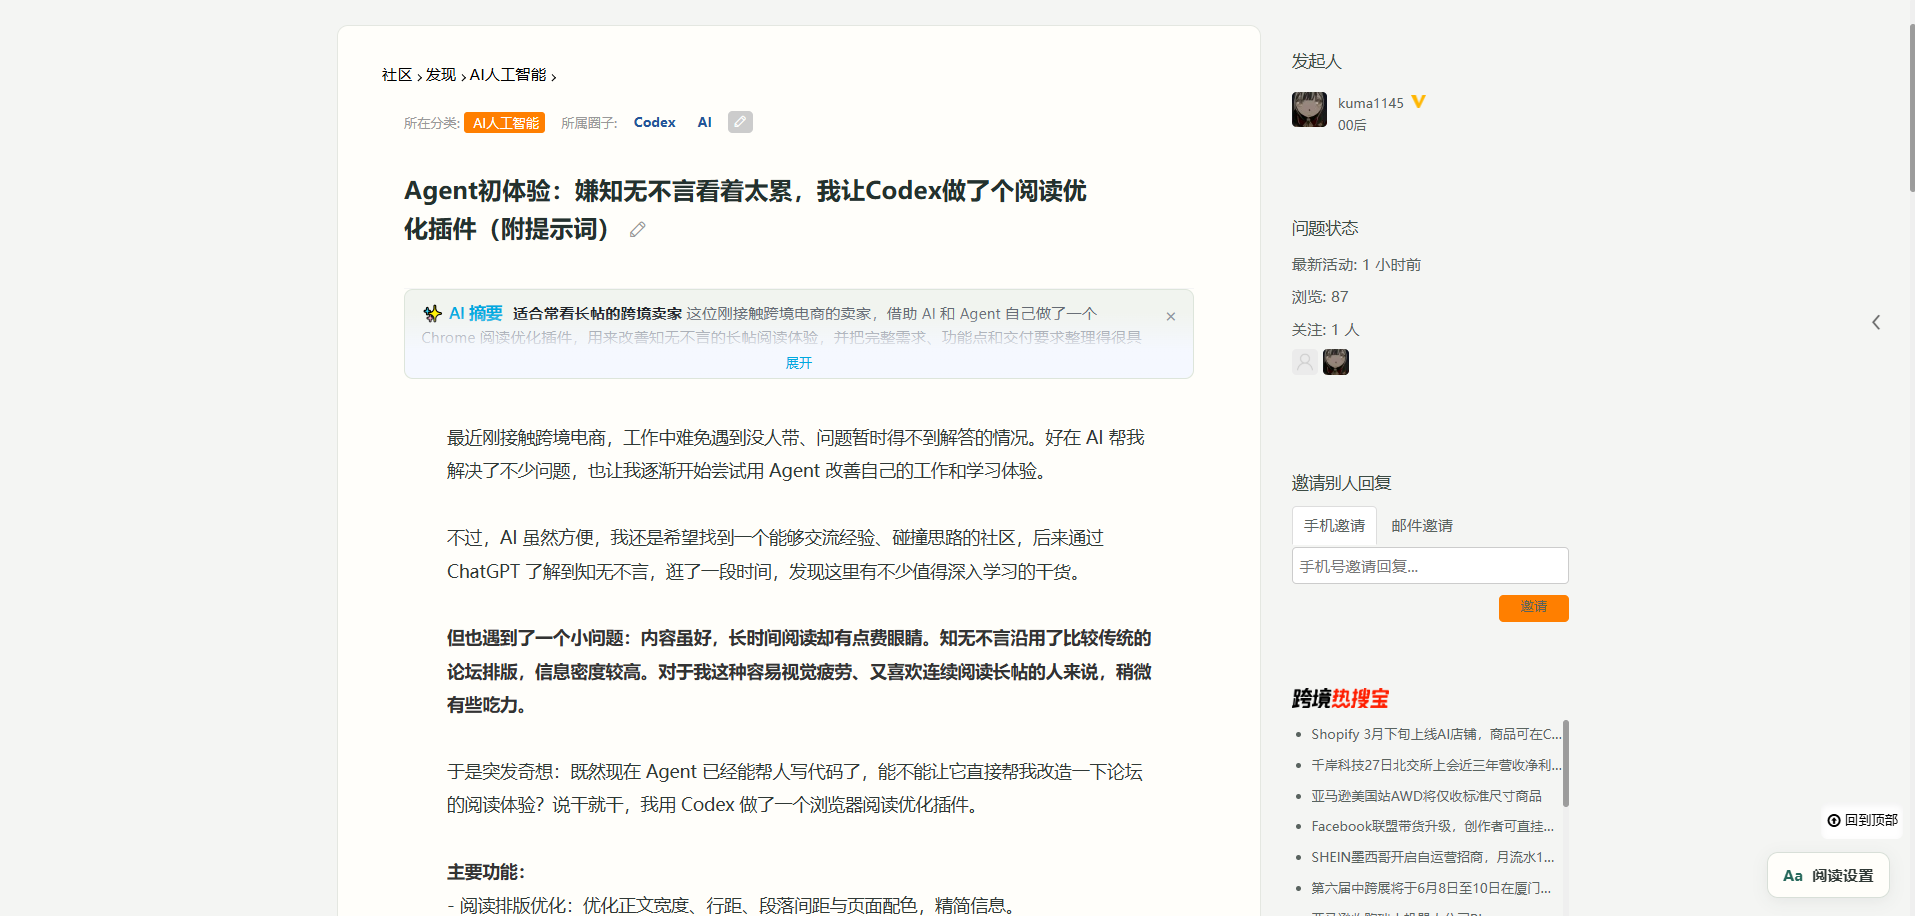Open the Codex circle tag
The width and height of the screenshot is (1915, 916).
[x=655, y=123]
